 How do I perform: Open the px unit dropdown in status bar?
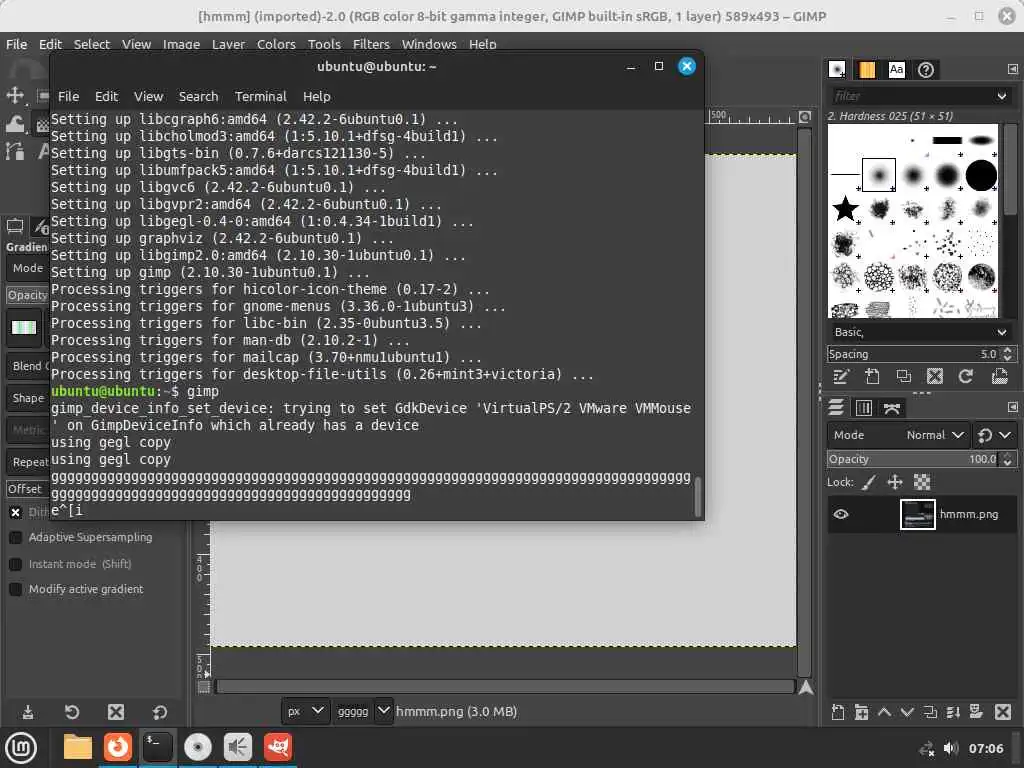coord(305,711)
